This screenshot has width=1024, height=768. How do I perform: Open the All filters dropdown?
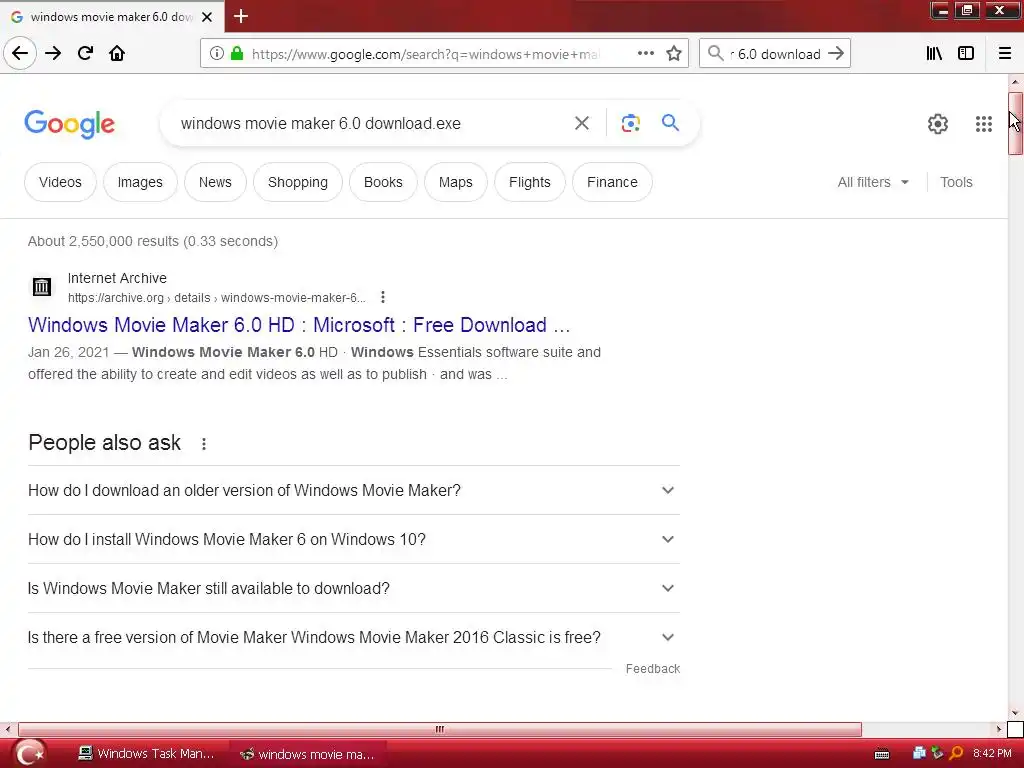pos(873,182)
